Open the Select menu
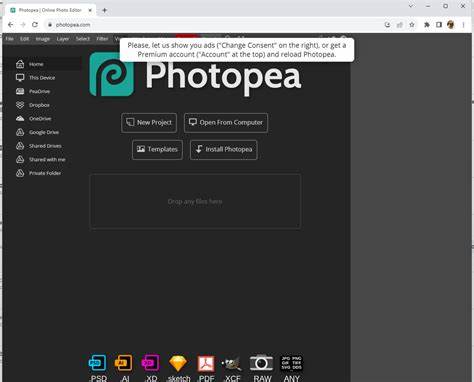 point(83,39)
